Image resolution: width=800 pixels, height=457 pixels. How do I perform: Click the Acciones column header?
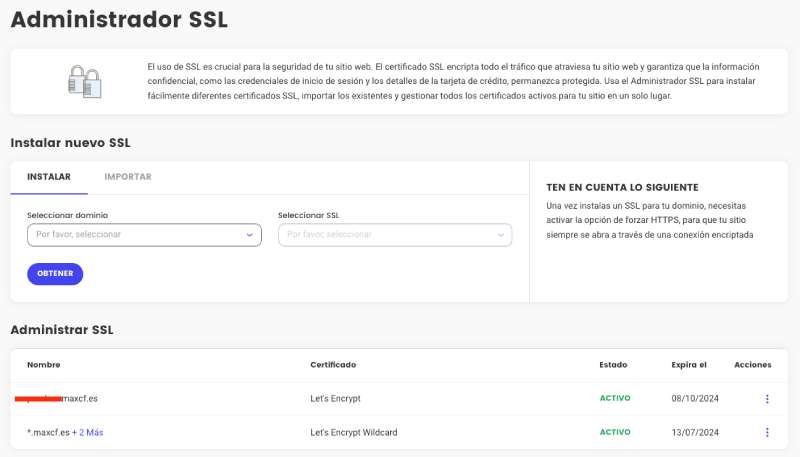coord(752,365)
